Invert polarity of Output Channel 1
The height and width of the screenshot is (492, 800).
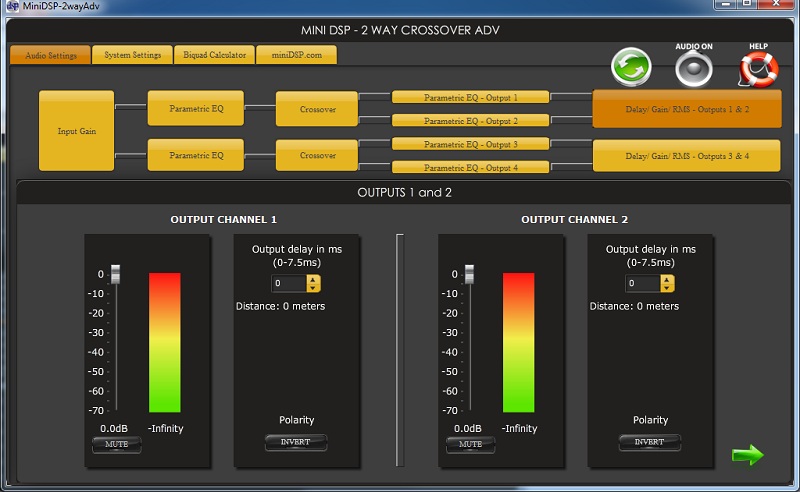tap(295, 442)
